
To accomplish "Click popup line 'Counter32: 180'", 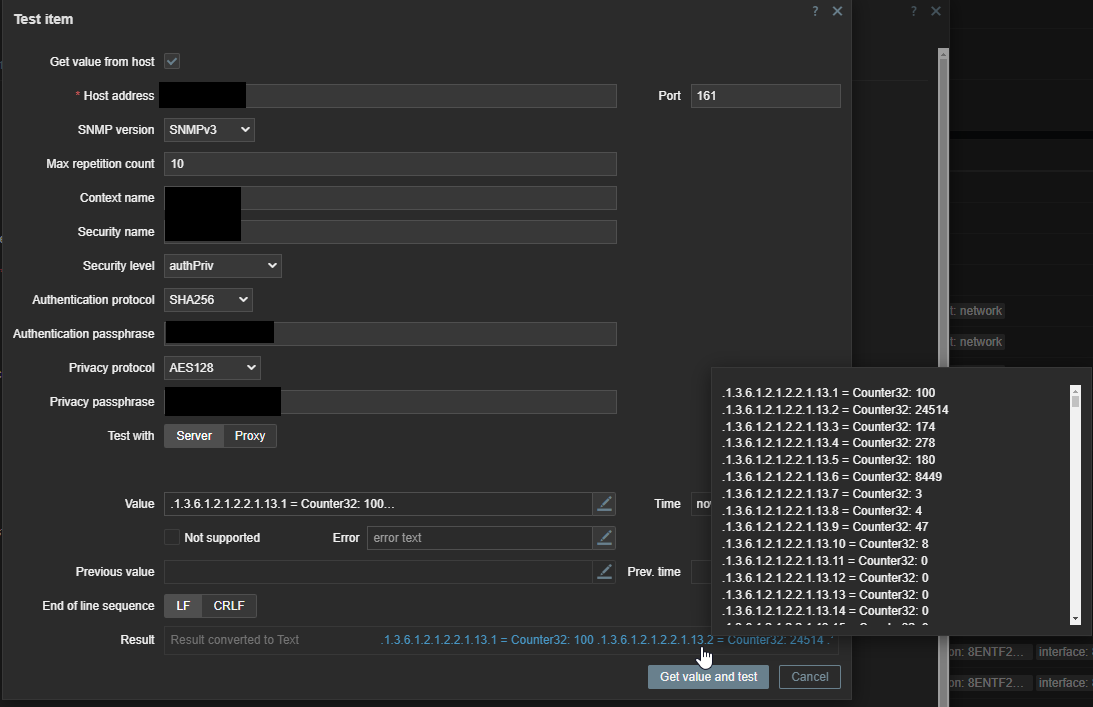I will [828, 459].
